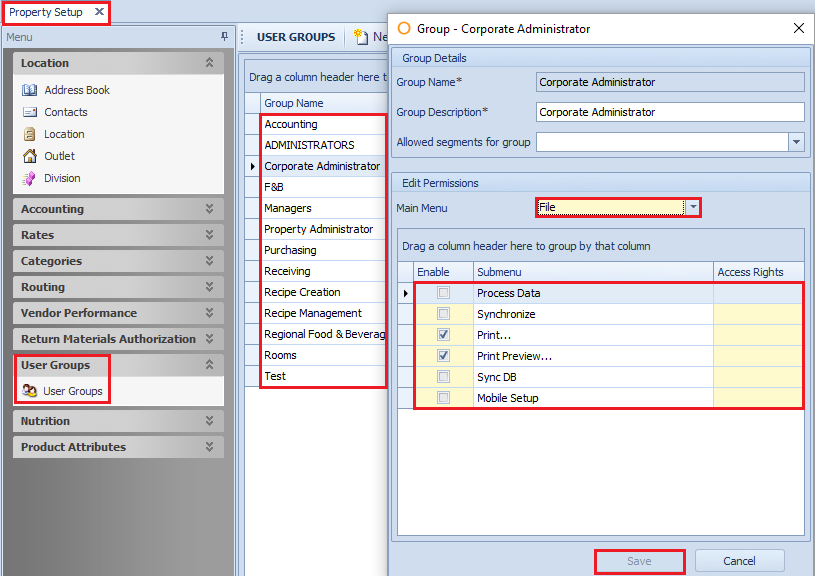This screenshot has height=576, width=815.
Task: Open the Main Menu File dropdown
Action: pyautogui.click(x=692, y=207)
